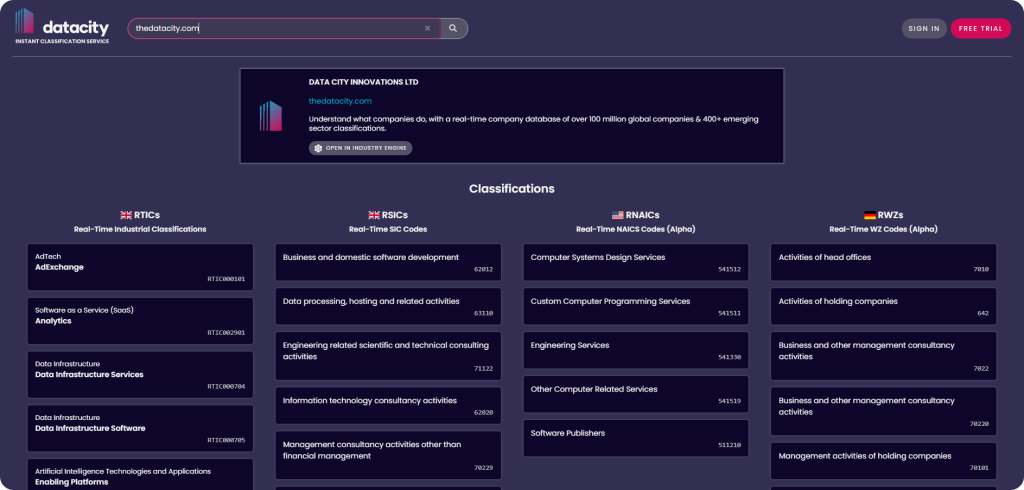
Task: Click the German flag beside RWZs
Action: tap(870, 215)
